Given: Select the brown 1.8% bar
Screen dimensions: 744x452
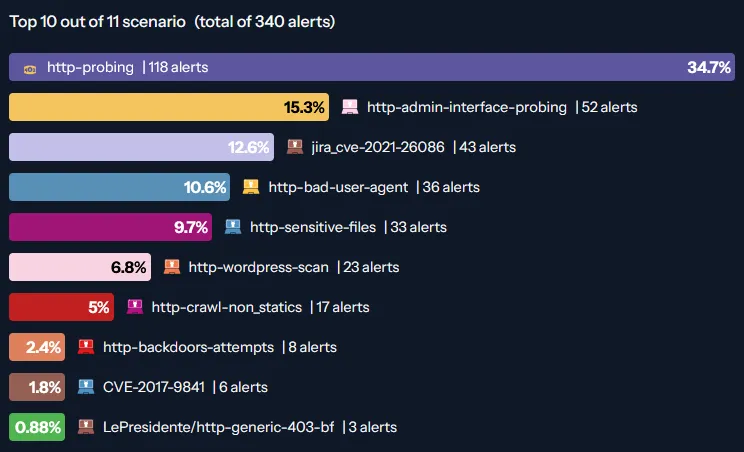Looking at the screenshot, I should coord(37,387).
